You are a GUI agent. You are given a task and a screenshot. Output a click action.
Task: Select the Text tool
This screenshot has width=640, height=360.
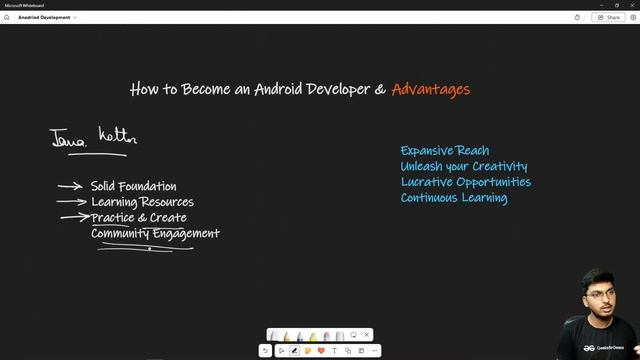coord(334,351)
